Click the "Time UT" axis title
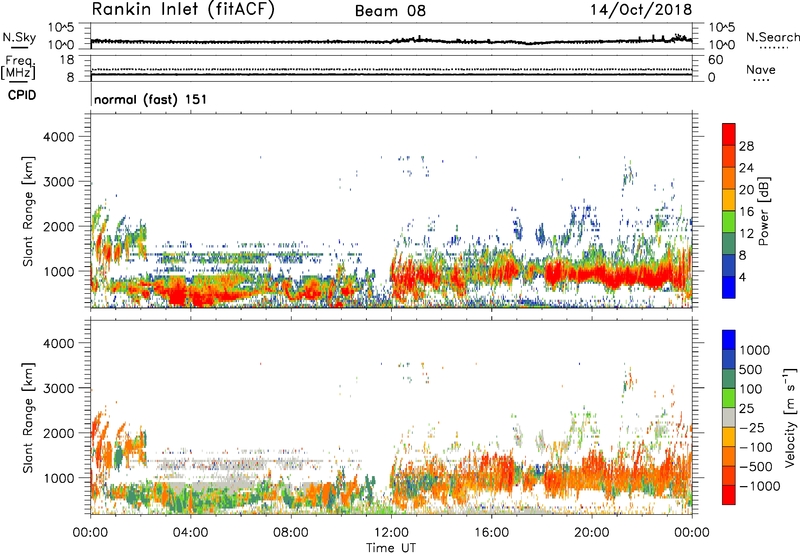Image resolution: width=800 pixels, height=554 pixels. pos(391,548)
